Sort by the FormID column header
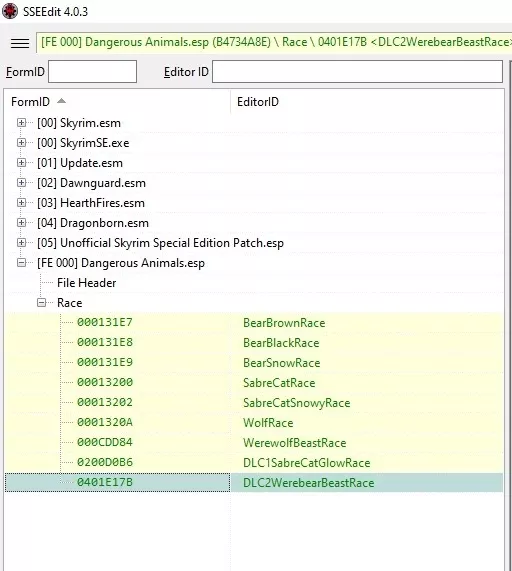 (117, 102)
